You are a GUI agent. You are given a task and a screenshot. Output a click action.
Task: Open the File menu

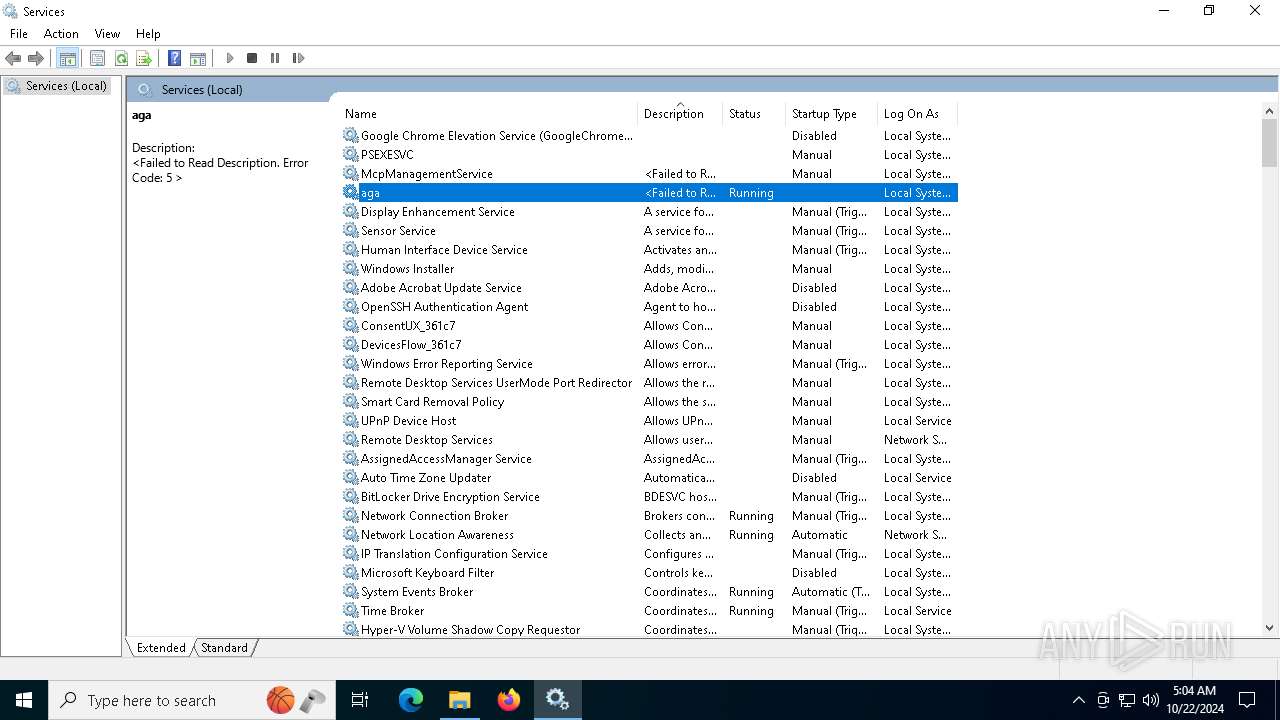(19, 33)
